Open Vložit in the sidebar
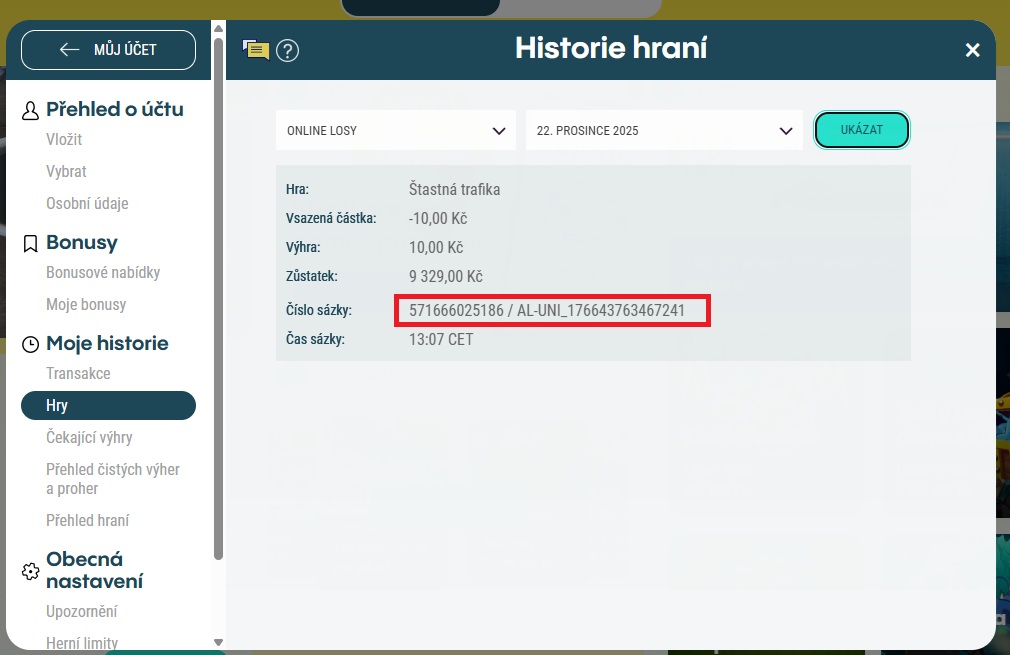This screenshot has height=655, width=1010. (64, 140)
